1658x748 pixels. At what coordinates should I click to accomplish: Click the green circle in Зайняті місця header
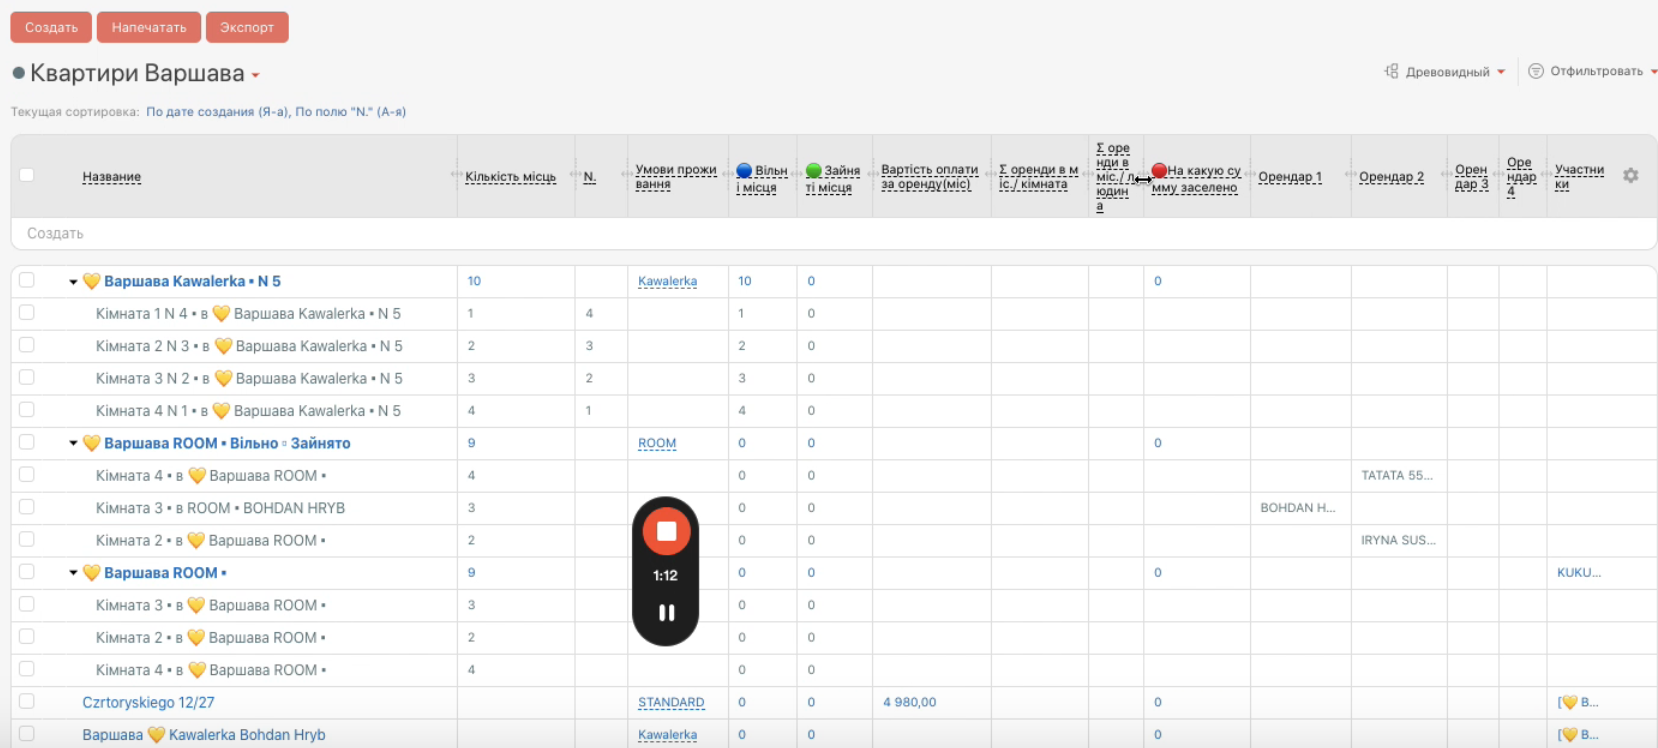[813, 171]
